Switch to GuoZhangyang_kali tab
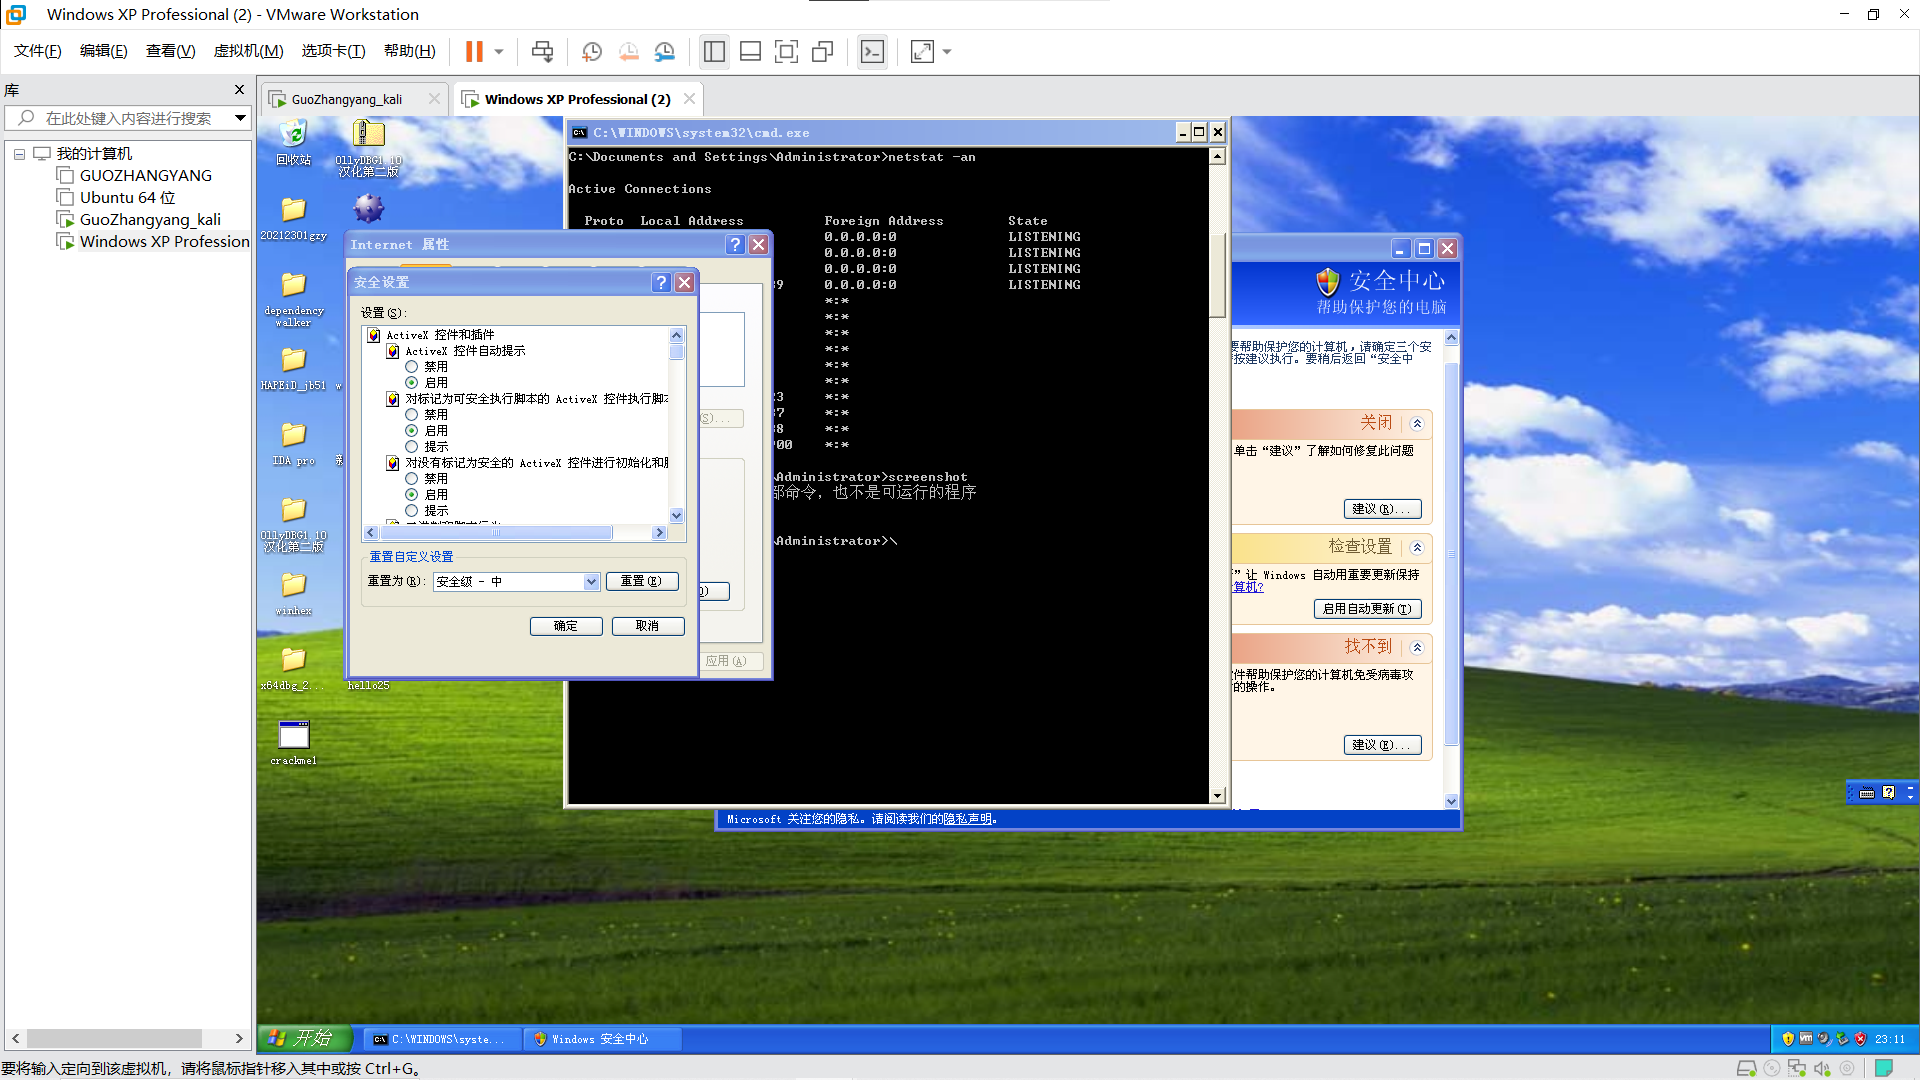 pos(346,99)
